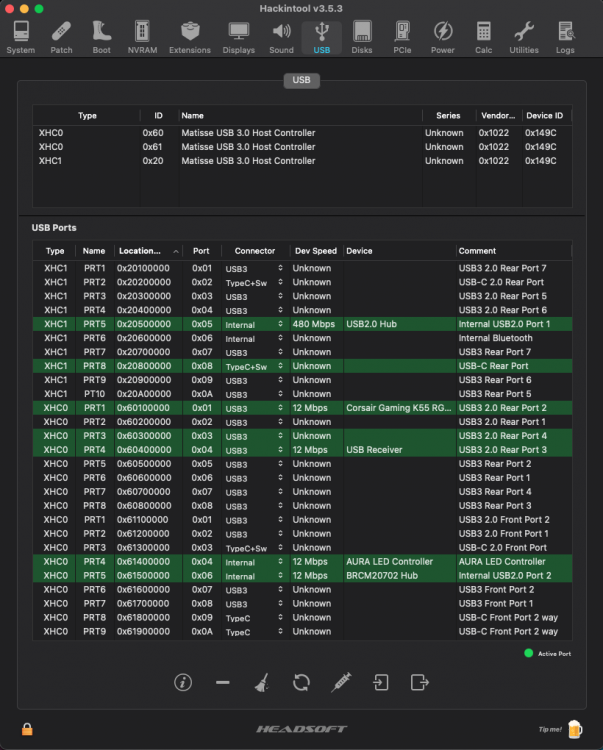Click the minus remove port icon
Image resolution: width=603 pixels, height=750 pixels.
click(x=222, y=683)
